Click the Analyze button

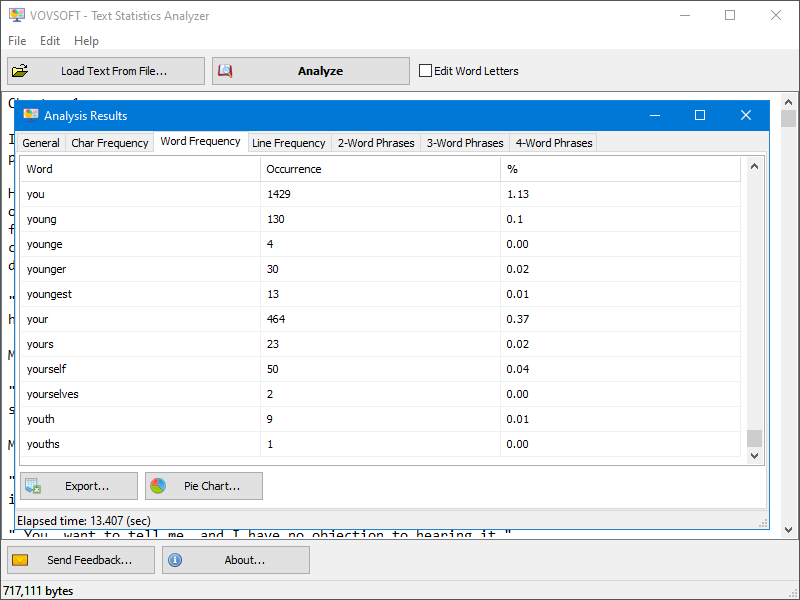coord(311,71)
